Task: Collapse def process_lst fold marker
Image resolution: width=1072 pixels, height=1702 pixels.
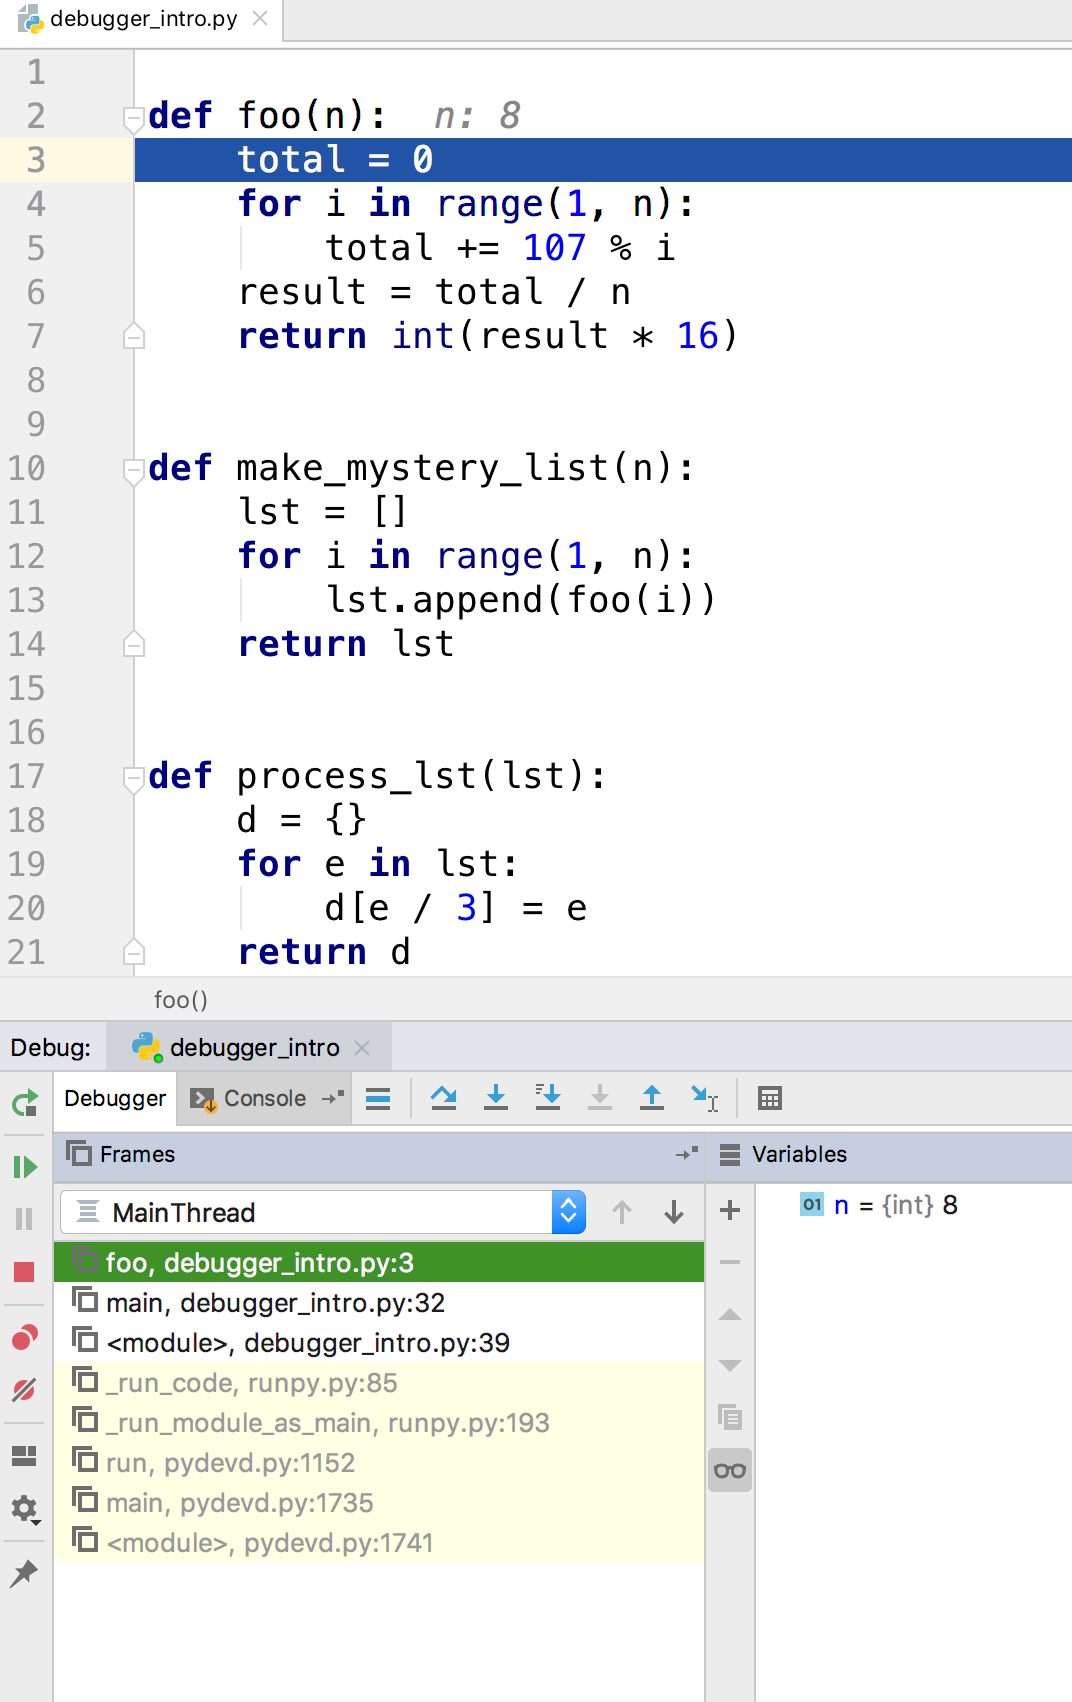Action: 134,779
